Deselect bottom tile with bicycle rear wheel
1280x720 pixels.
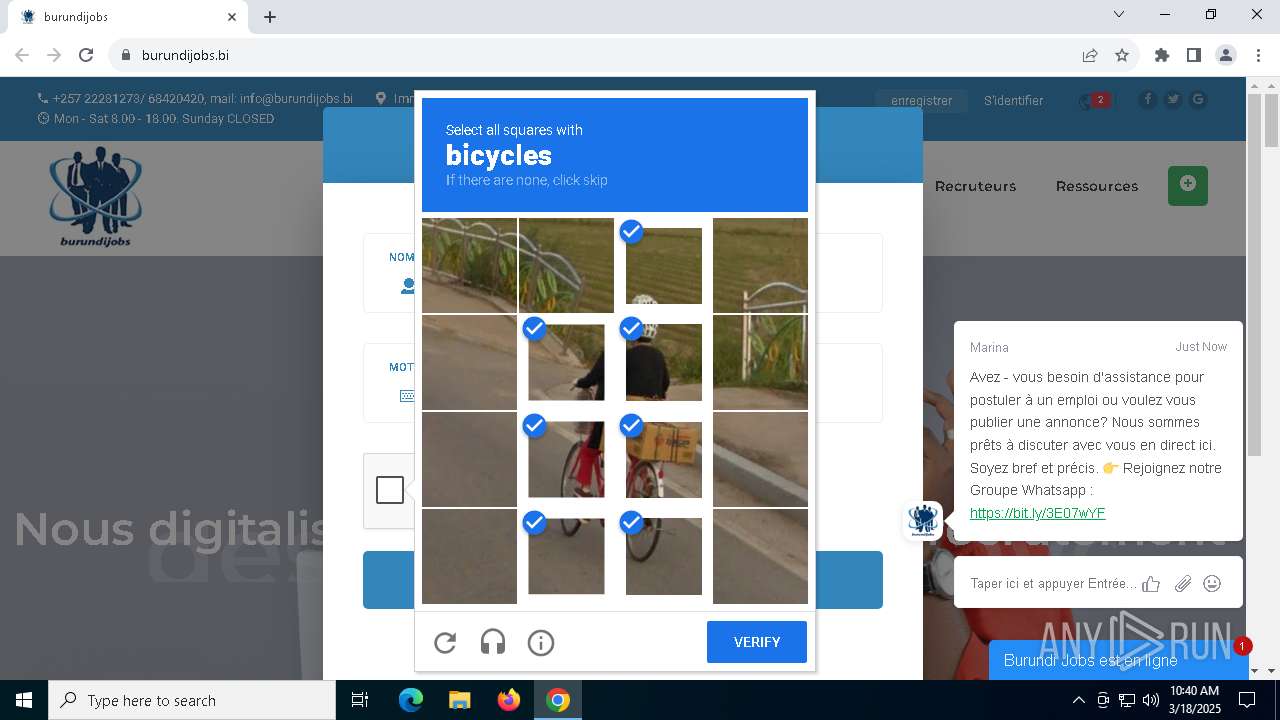664,556
